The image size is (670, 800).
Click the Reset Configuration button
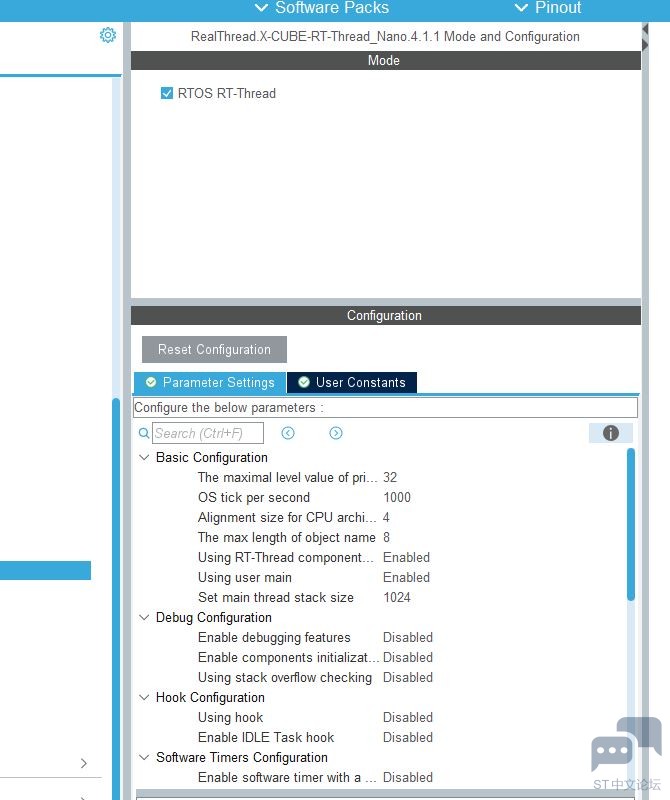pyautogui.click(x=214, y=349)
